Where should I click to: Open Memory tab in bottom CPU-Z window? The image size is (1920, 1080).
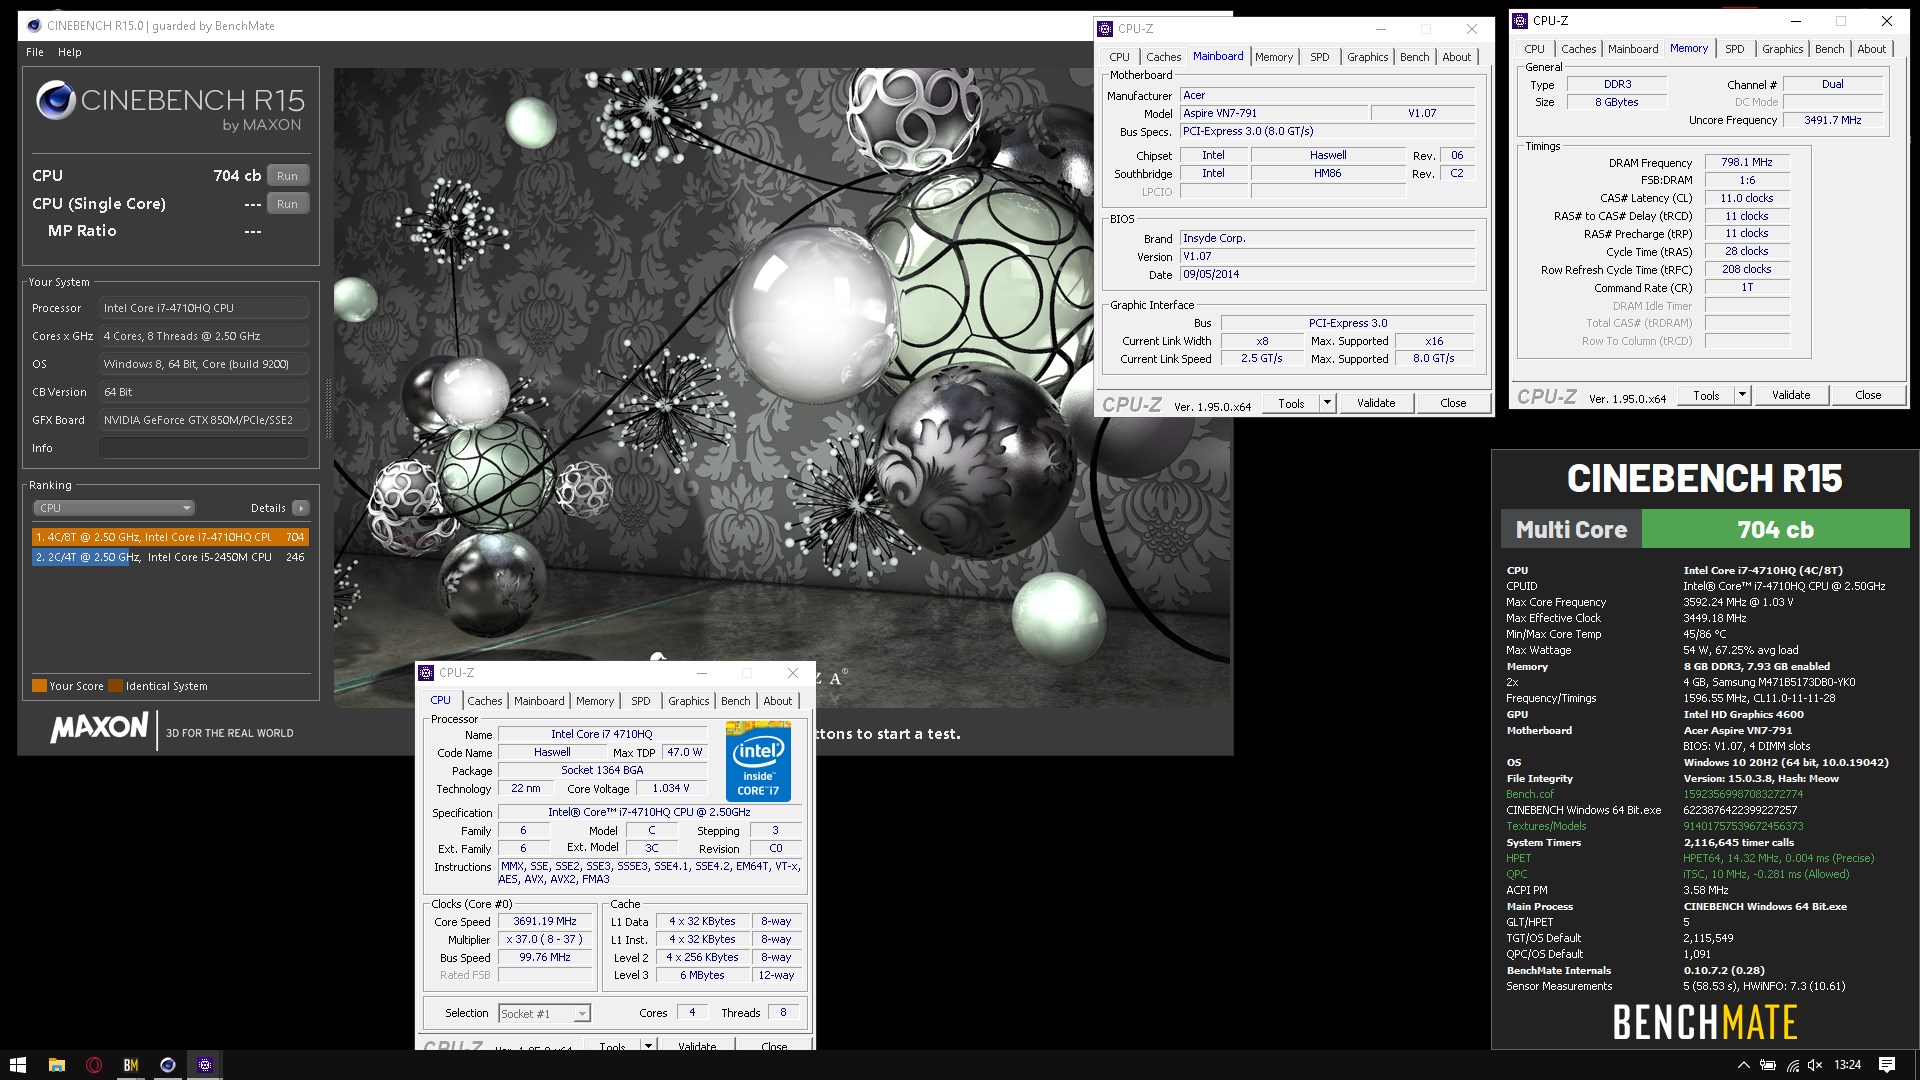[x=595, y=701]
